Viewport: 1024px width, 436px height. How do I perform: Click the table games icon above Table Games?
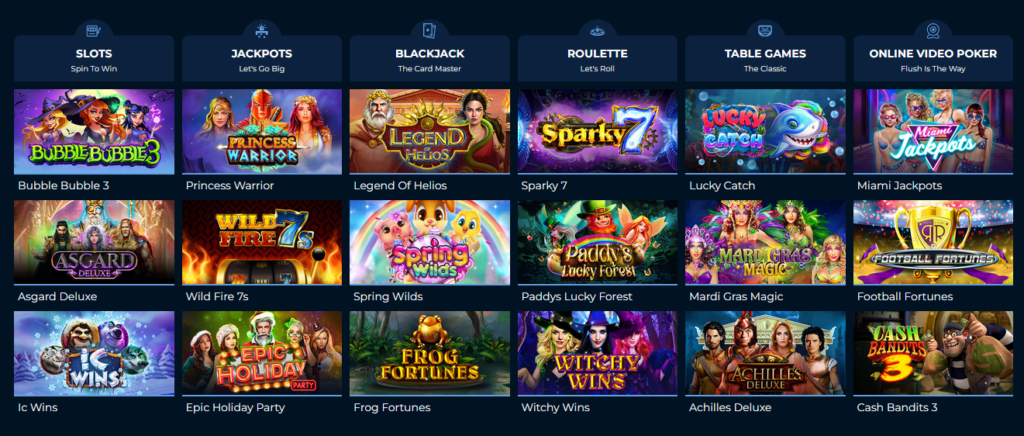tap(765, 30)
